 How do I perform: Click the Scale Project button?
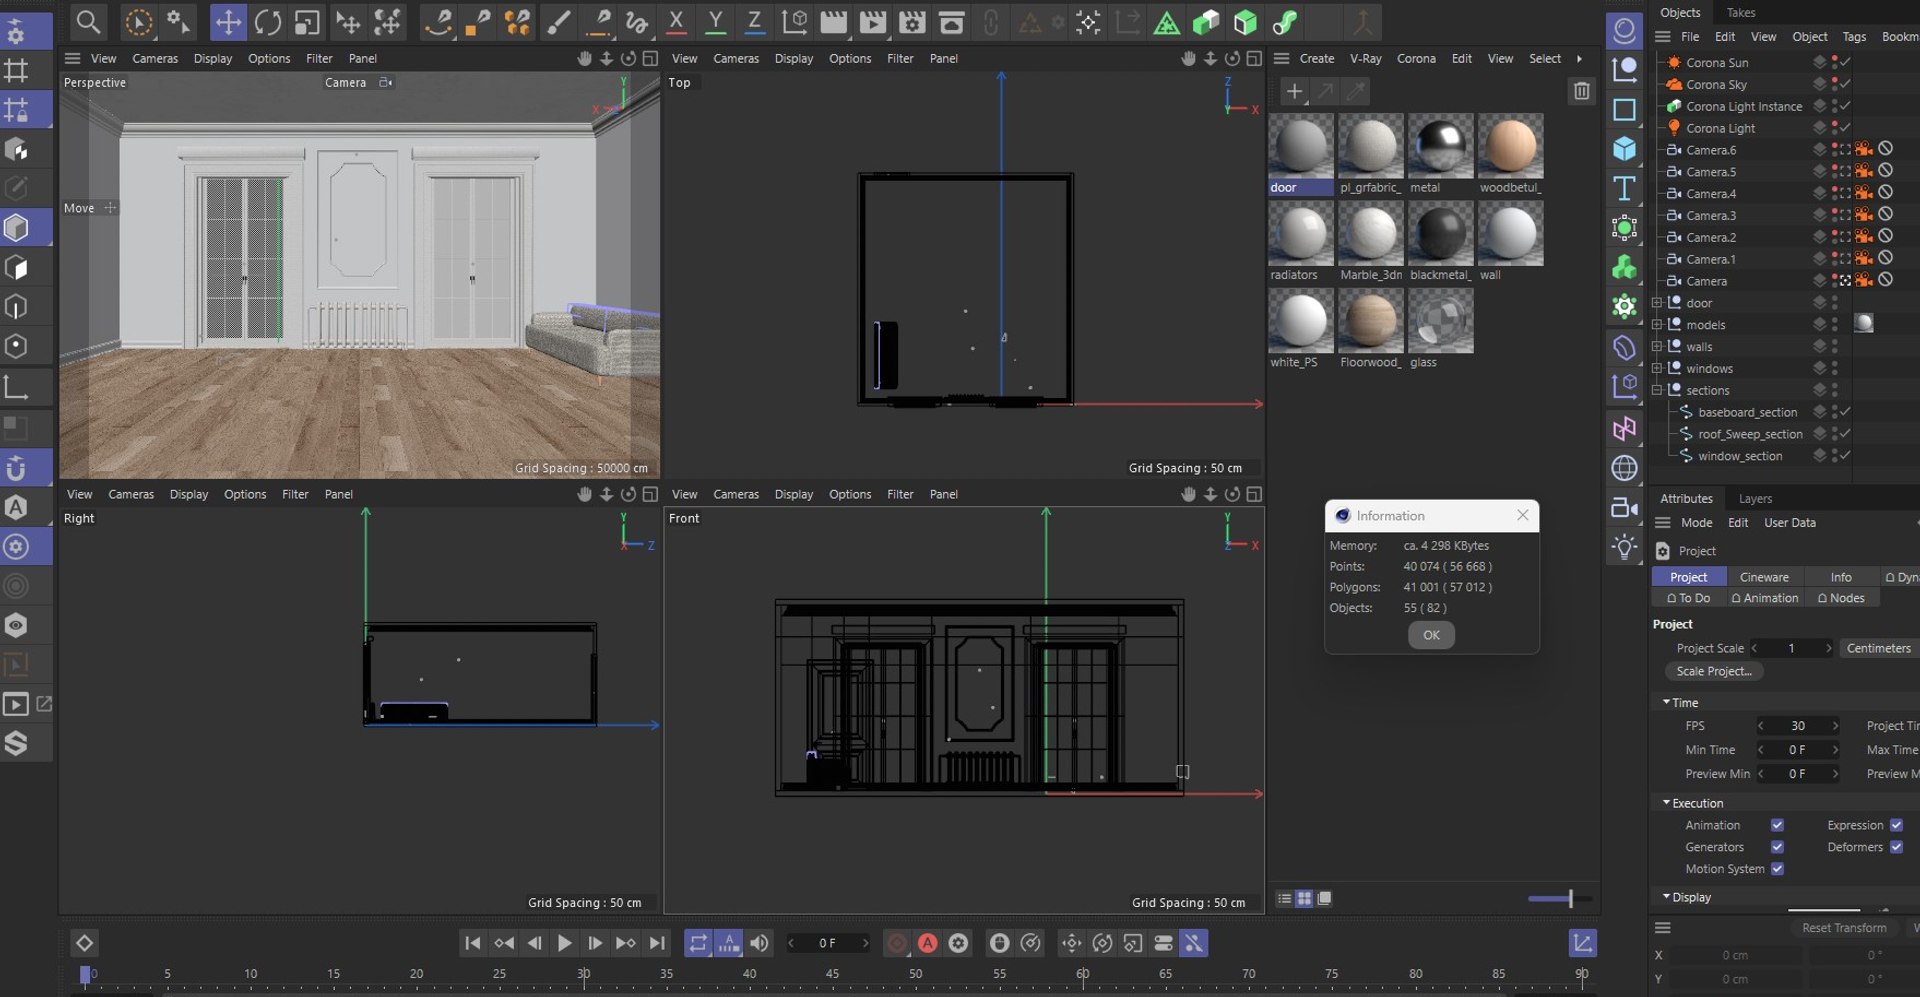[1714, 672]
